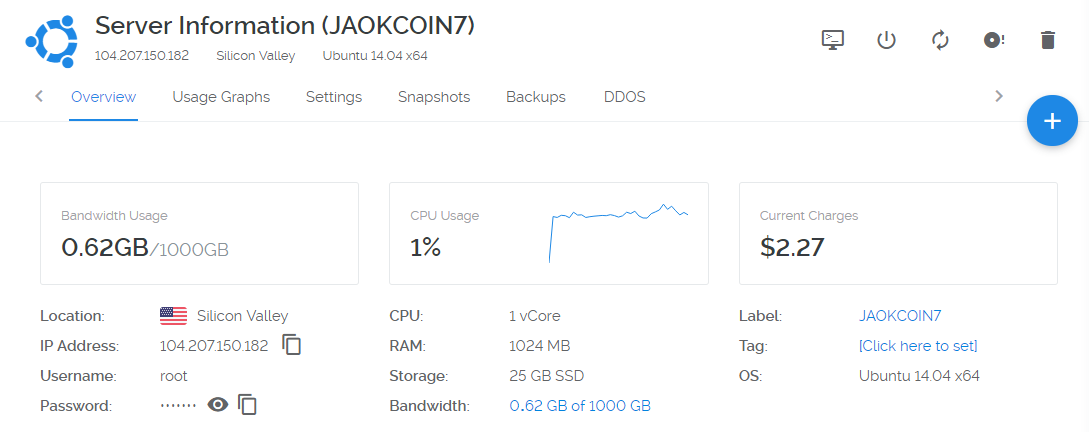This screenshot has width=1089, height=432.
Task: Open the DDOS tab
Action: point(625,97)
